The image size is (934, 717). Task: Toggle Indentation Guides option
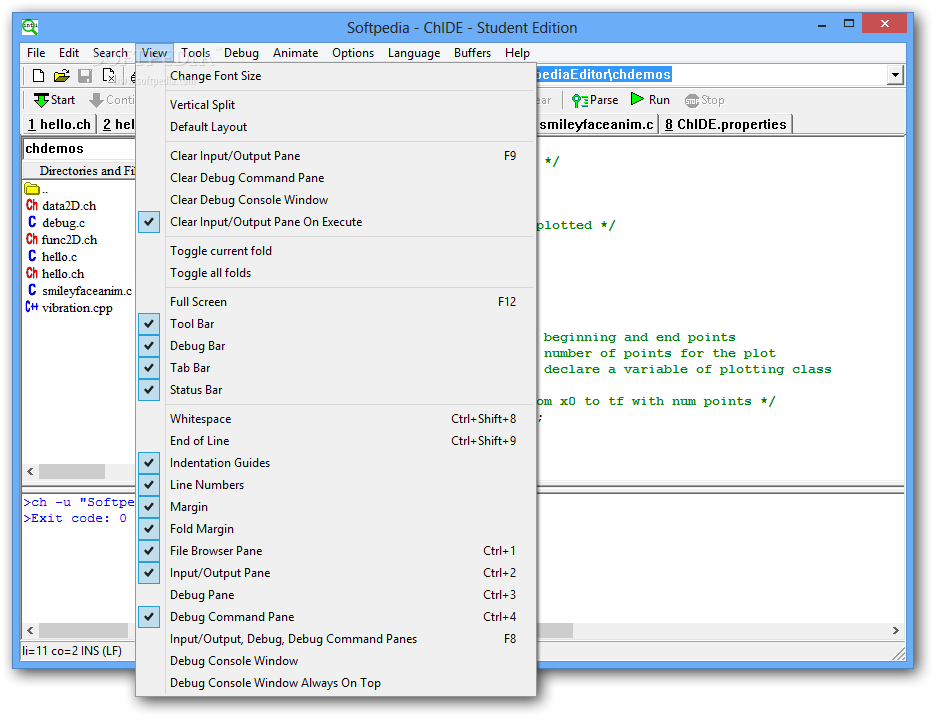point(336,463)
